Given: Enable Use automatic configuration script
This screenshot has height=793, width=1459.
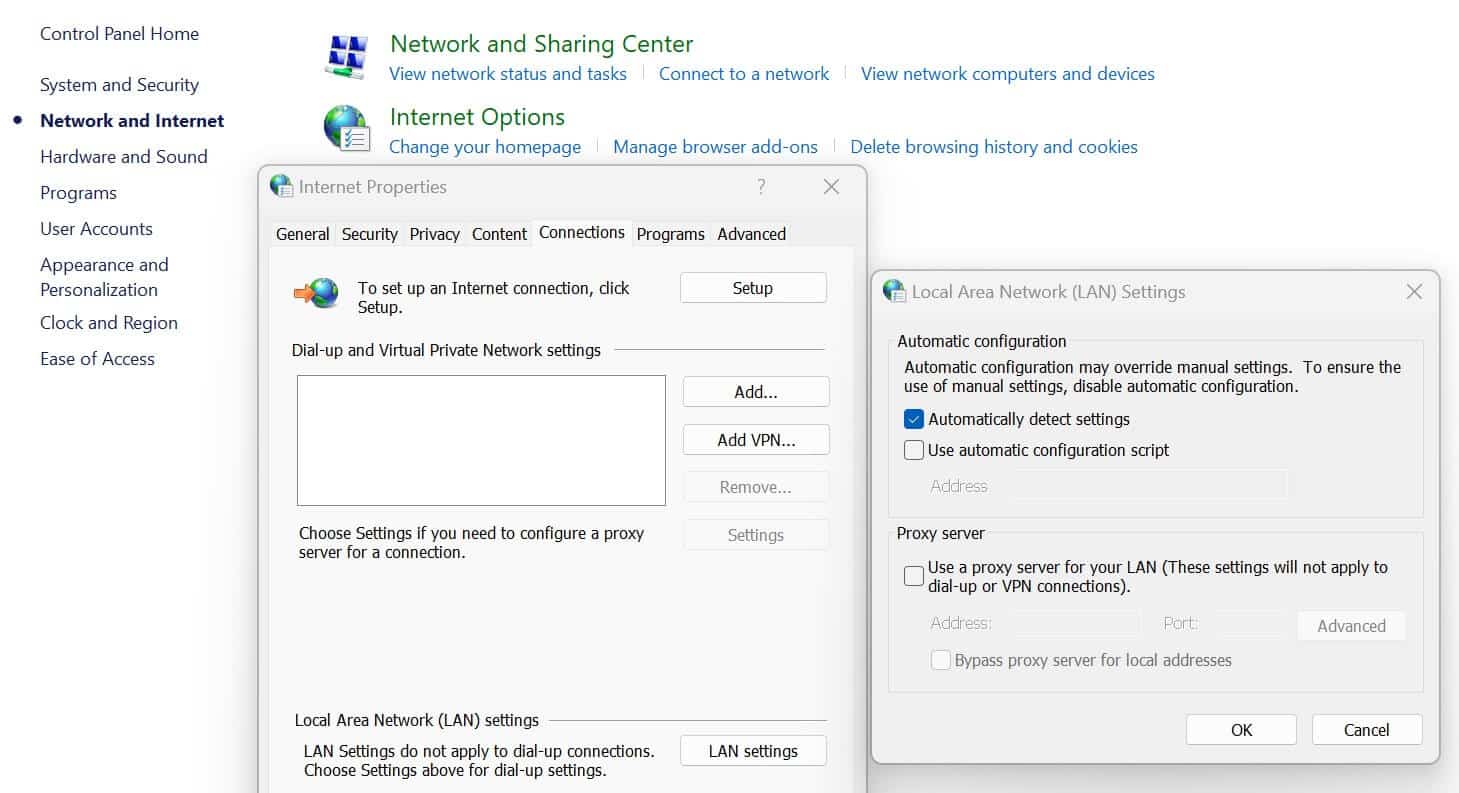Looking at the screenshot, I should 913,450.
